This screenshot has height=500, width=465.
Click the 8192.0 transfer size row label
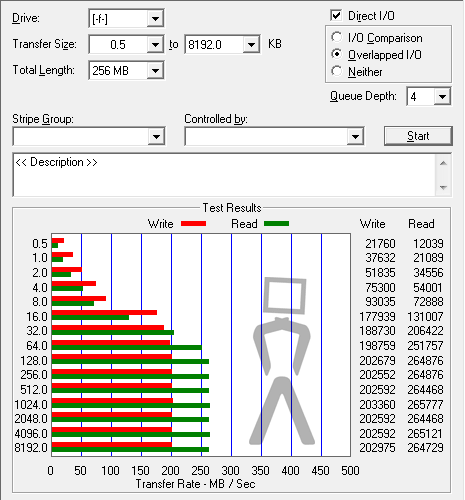click(x=31, y=448)
